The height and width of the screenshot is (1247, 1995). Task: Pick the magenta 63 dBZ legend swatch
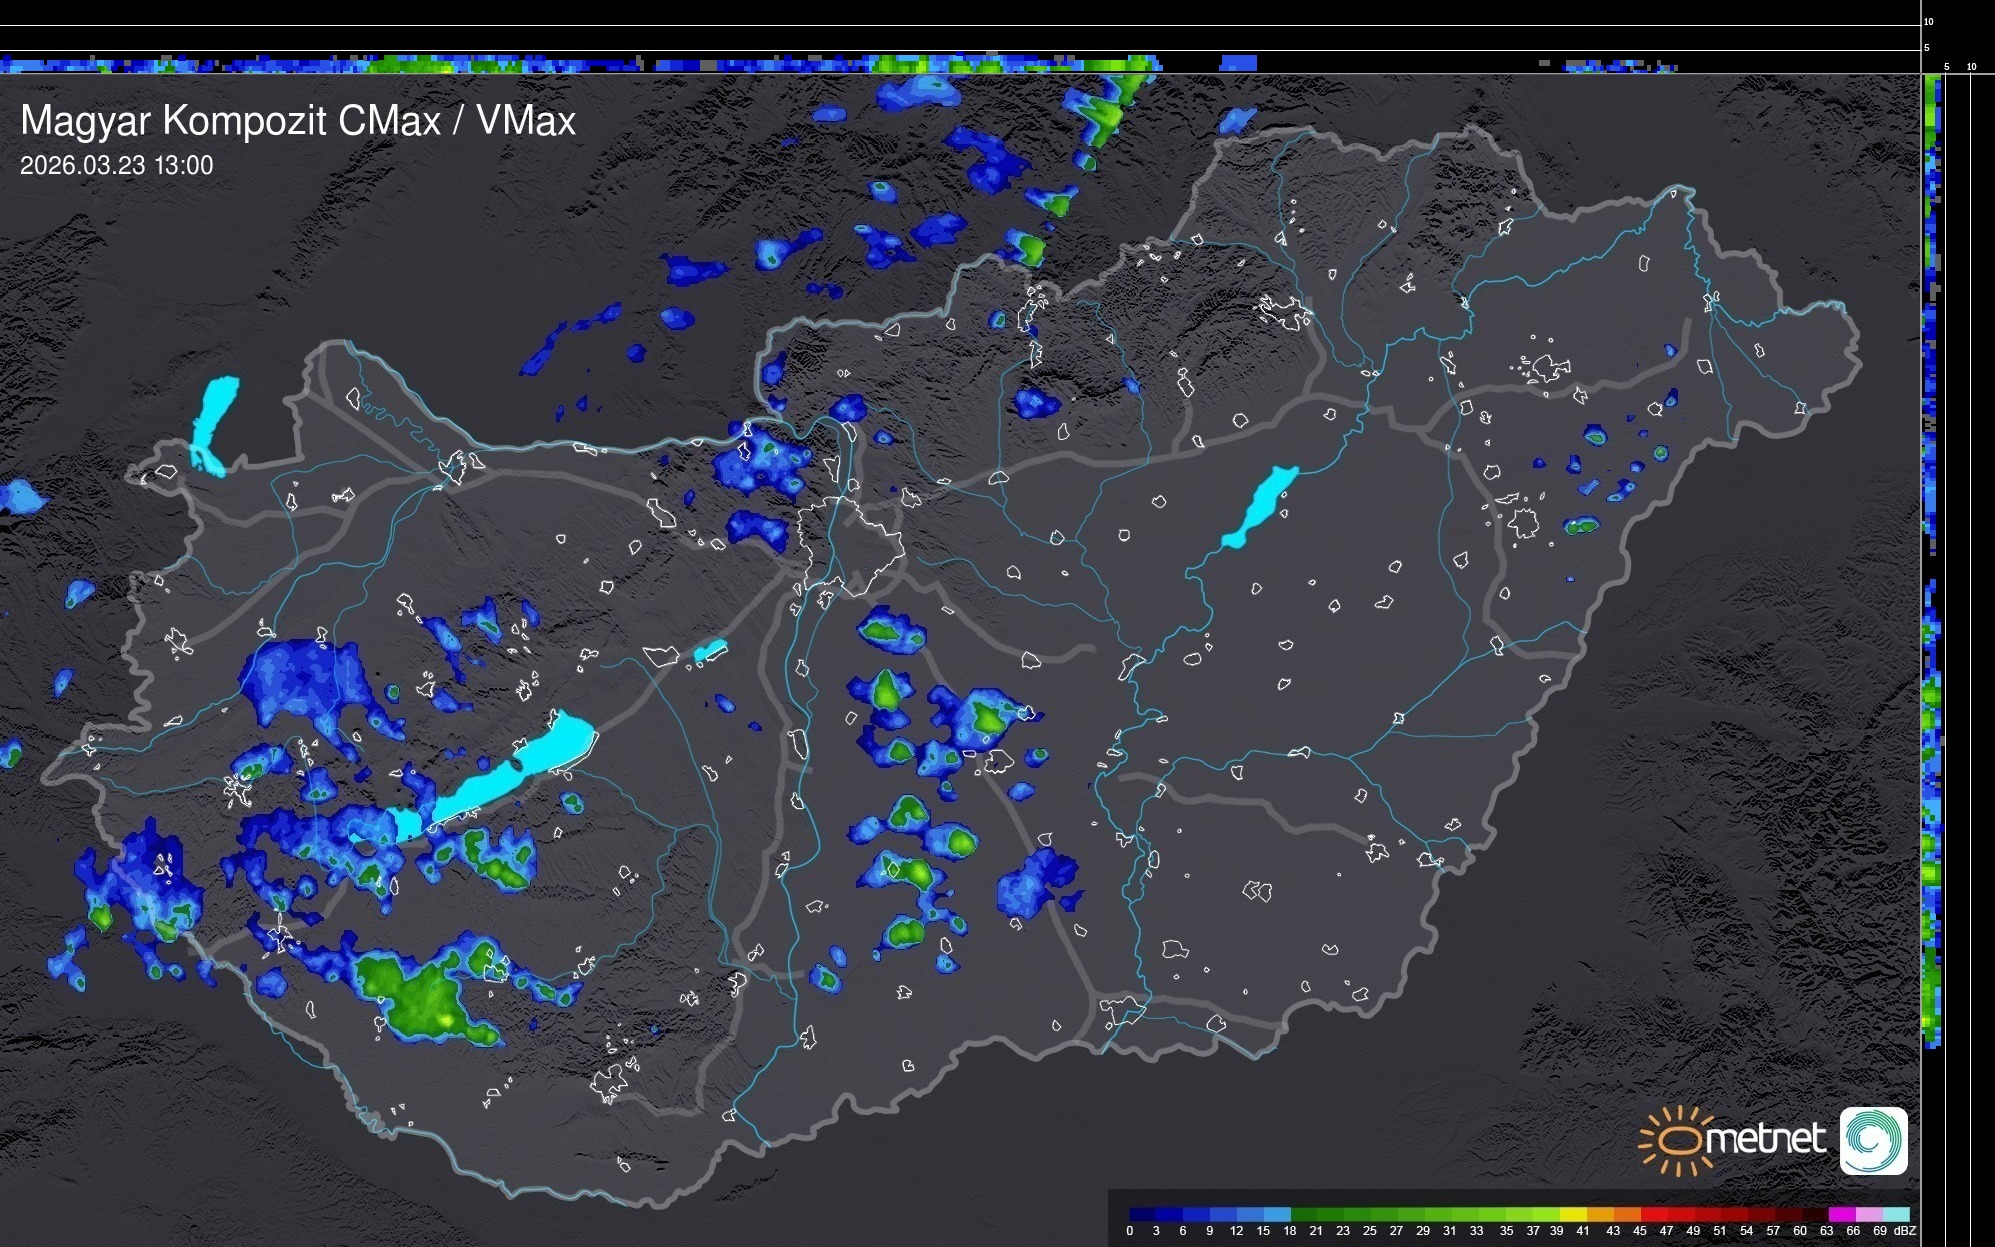[1840, 1214]
